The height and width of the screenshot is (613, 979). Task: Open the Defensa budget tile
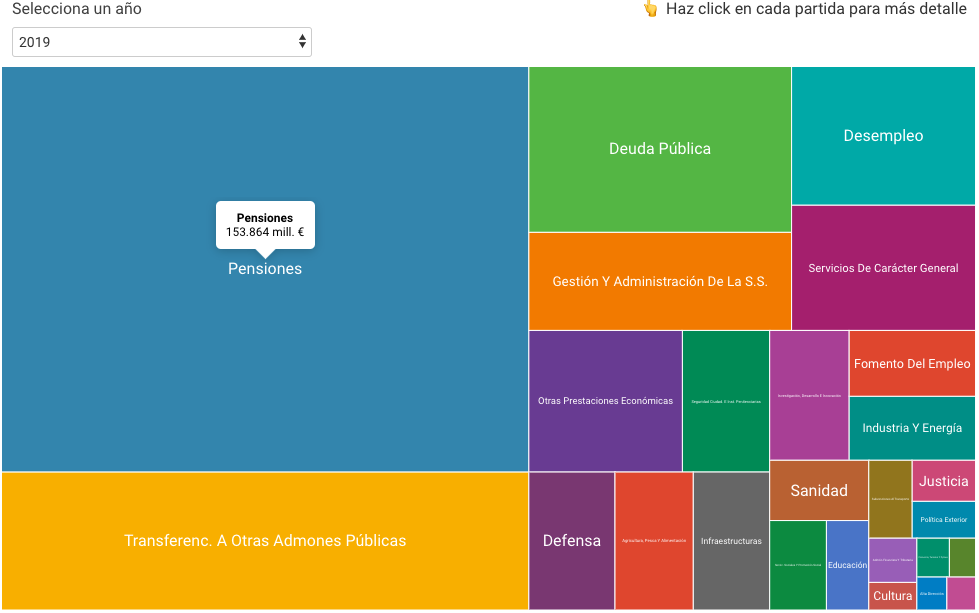click(x=572, y=541)
